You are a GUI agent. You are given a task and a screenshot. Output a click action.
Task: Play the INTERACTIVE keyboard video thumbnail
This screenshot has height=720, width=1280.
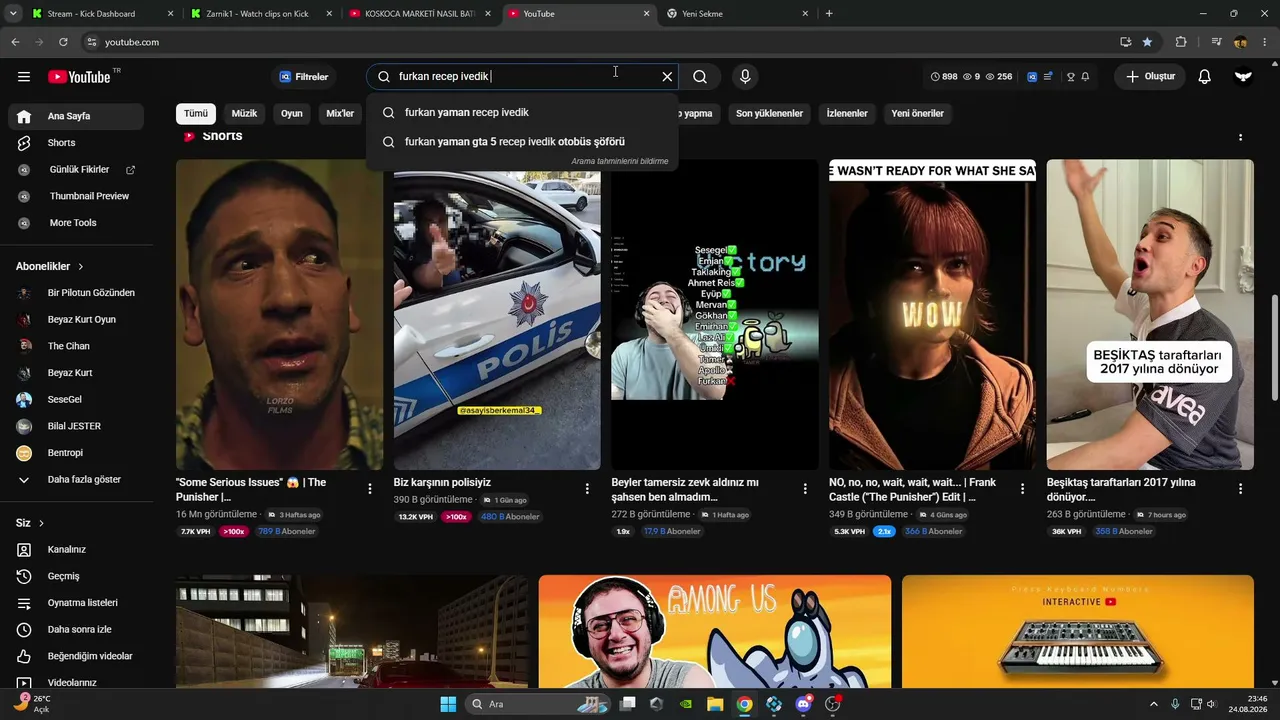(1078, 631)
